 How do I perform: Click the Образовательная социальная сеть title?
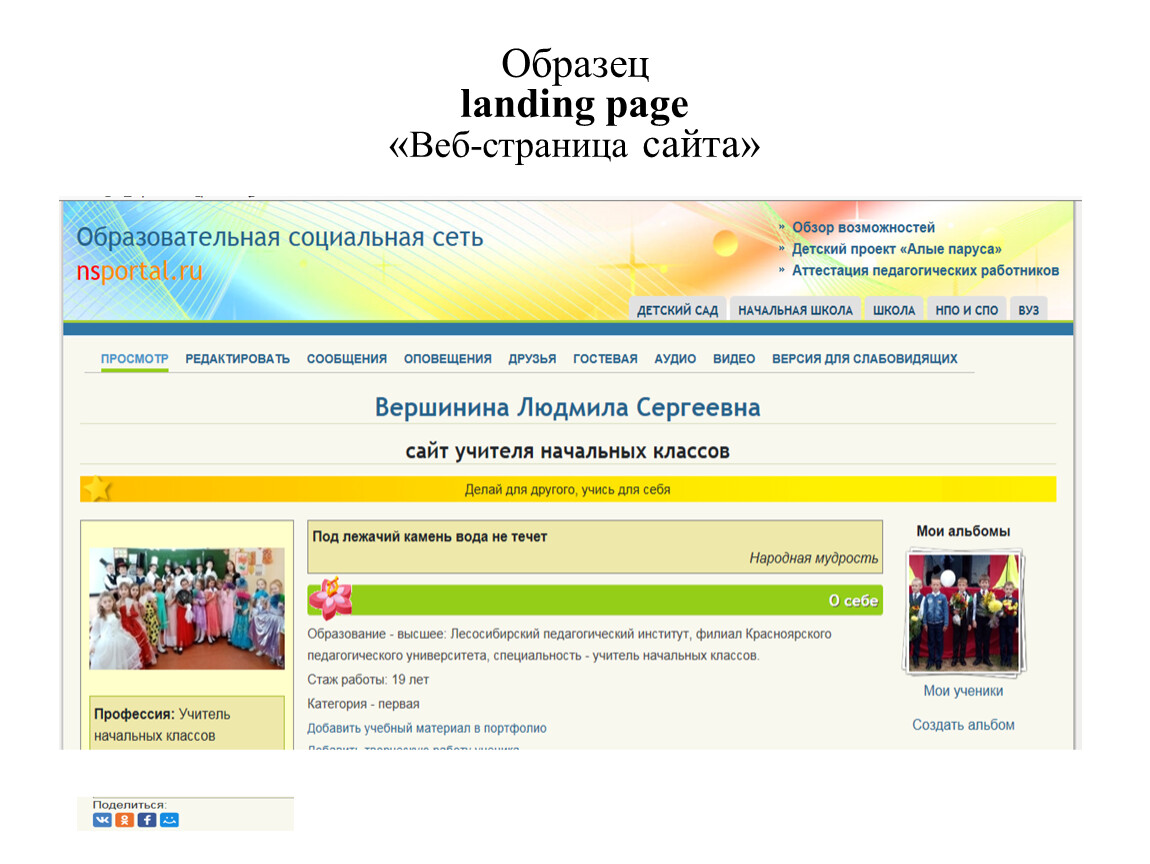tap(280, 238)
